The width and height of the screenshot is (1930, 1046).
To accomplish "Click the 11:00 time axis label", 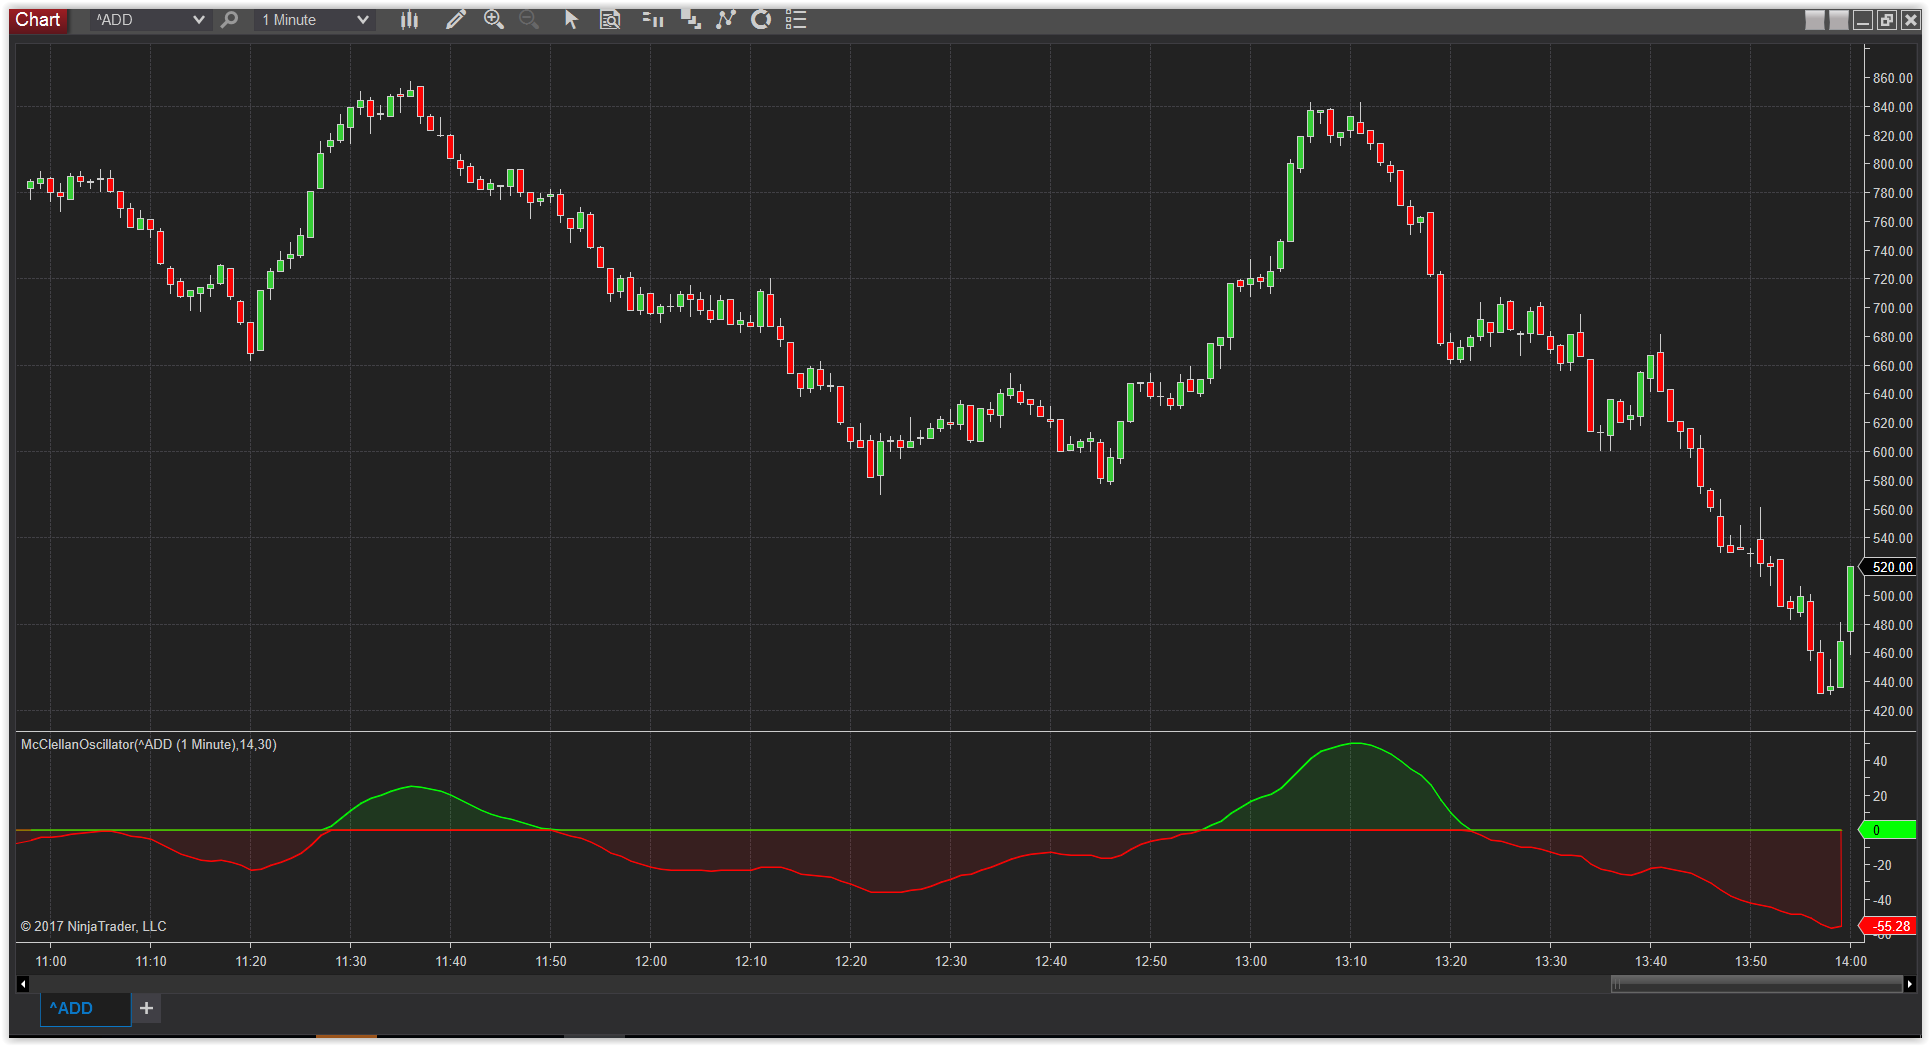I will point(51,961).
